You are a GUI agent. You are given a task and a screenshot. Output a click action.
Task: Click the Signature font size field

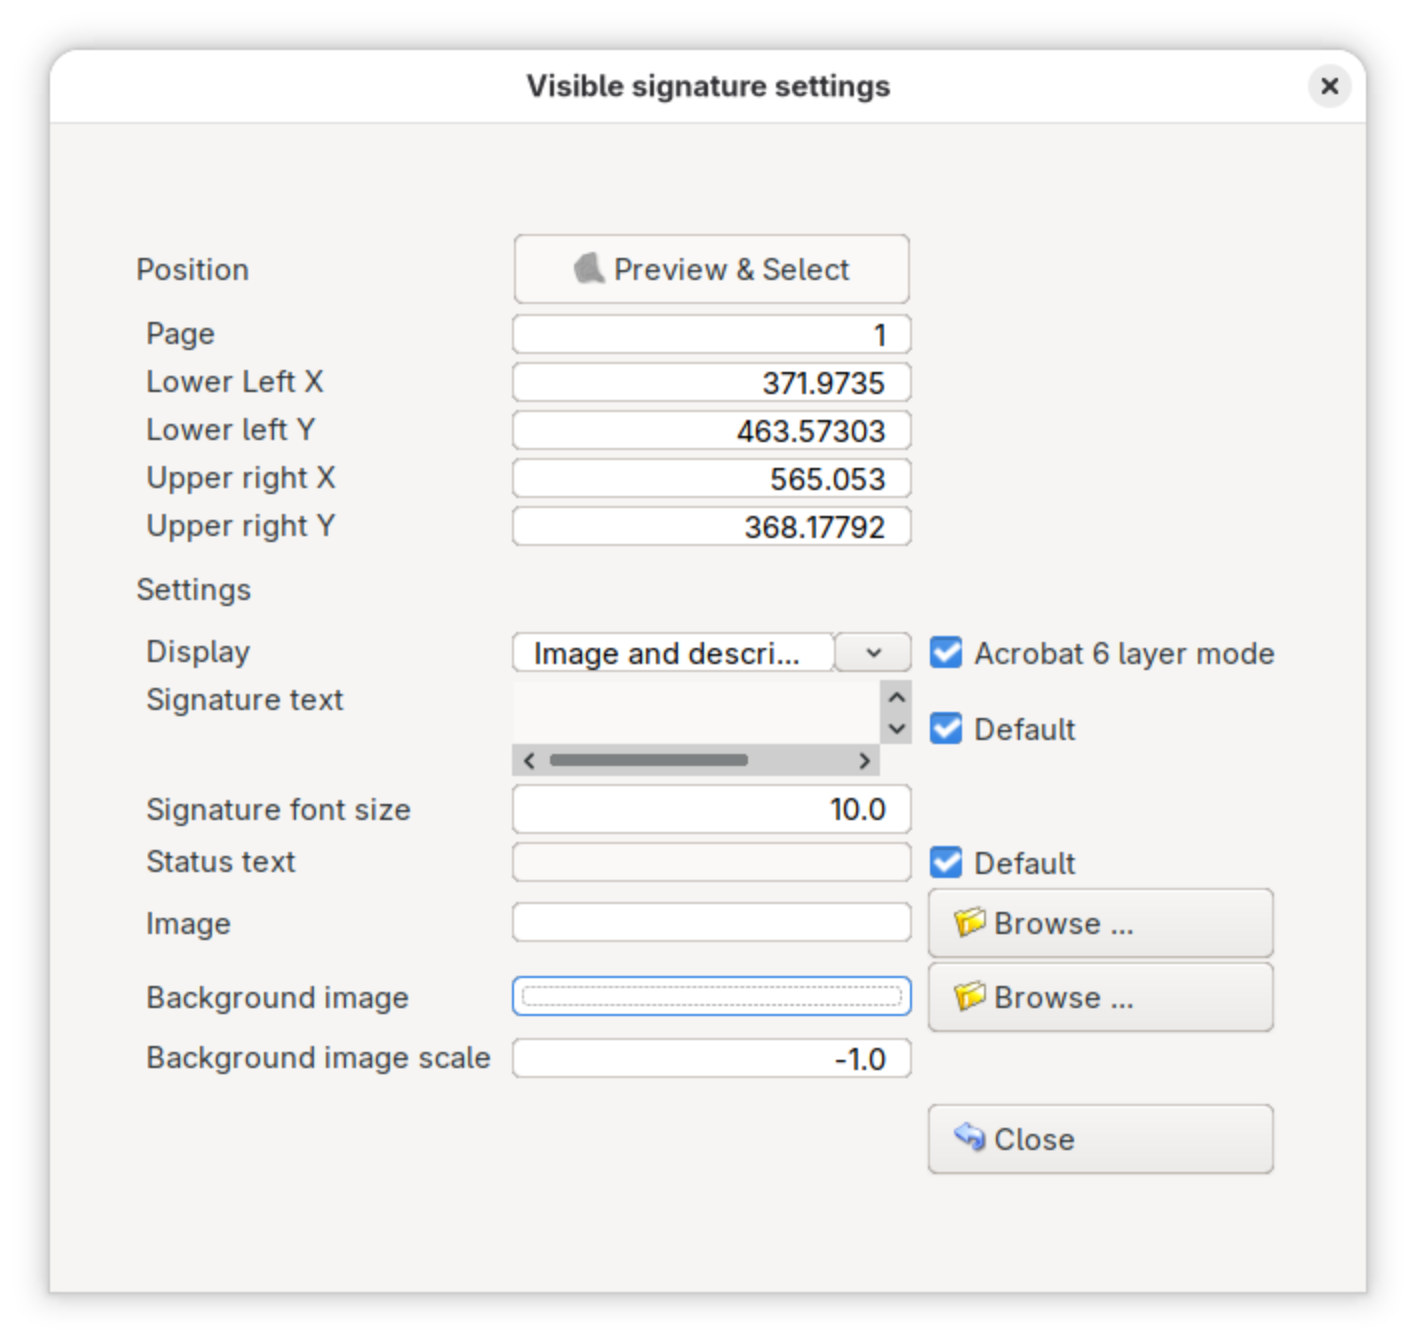coord(711,809)
